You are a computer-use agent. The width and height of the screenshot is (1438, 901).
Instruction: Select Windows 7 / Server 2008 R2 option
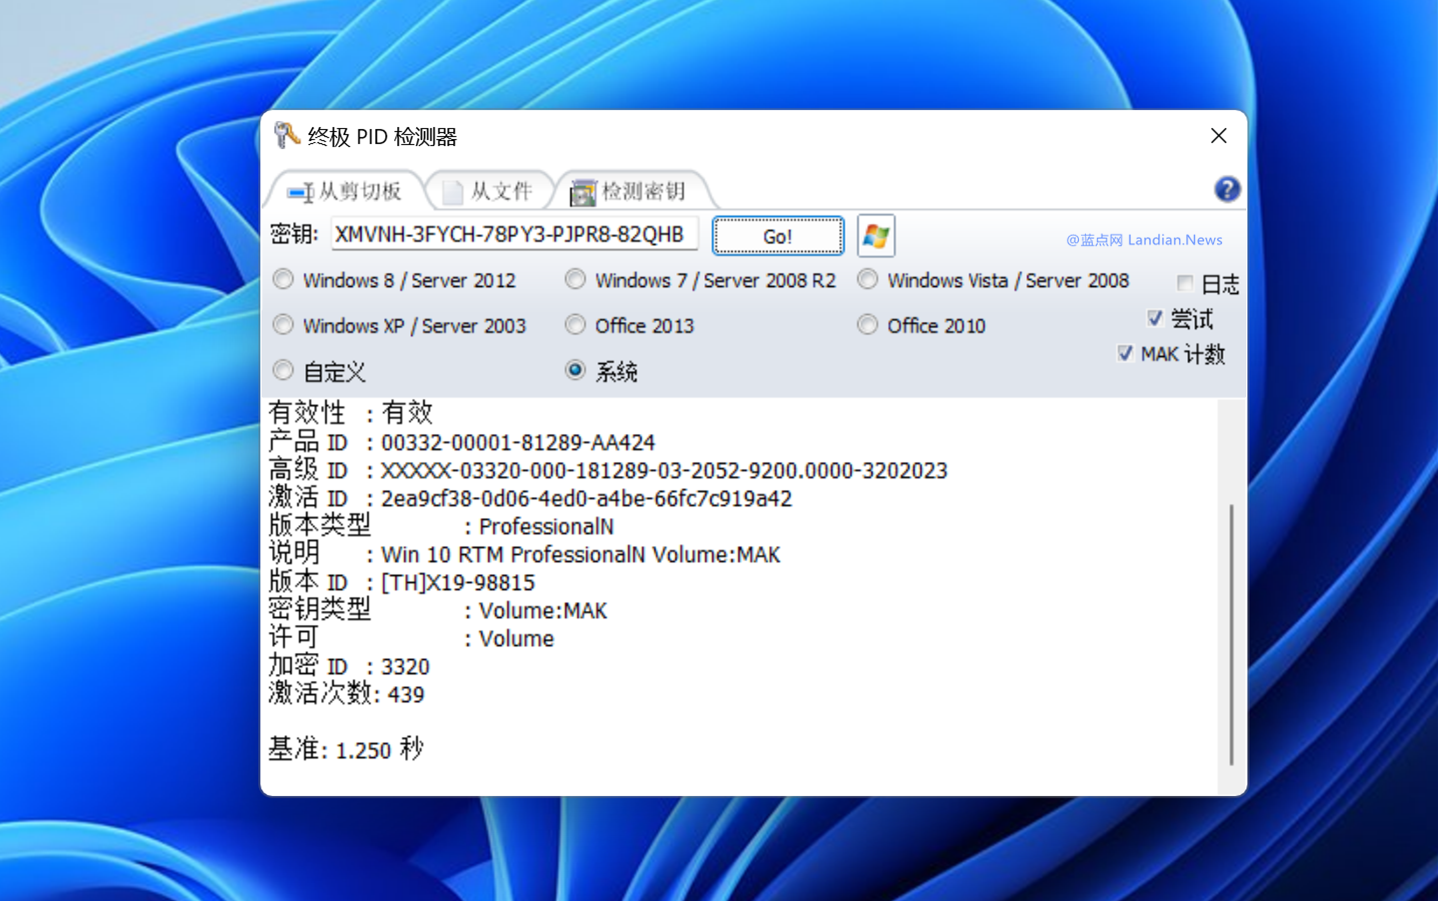pyautogui.click(x=575, y=280)
